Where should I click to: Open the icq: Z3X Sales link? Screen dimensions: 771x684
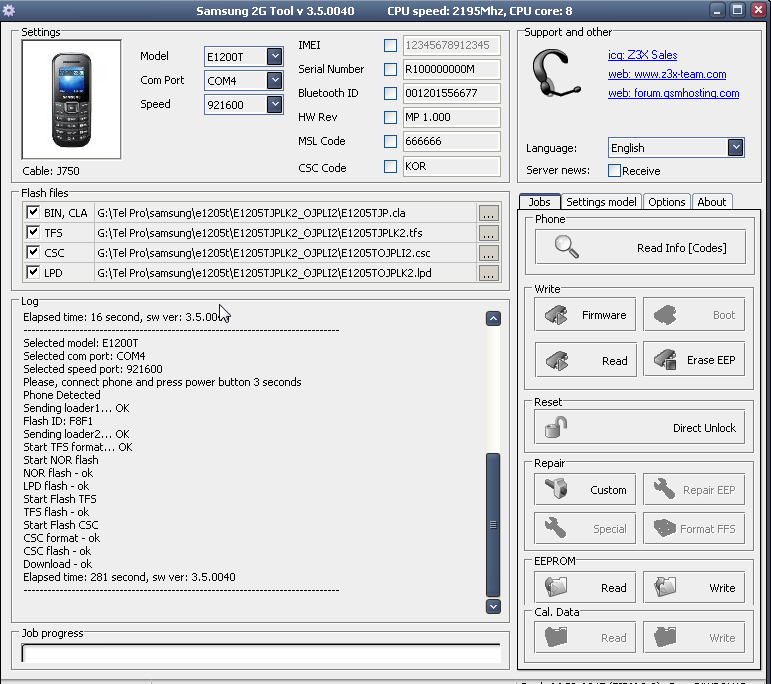[642, 55]
